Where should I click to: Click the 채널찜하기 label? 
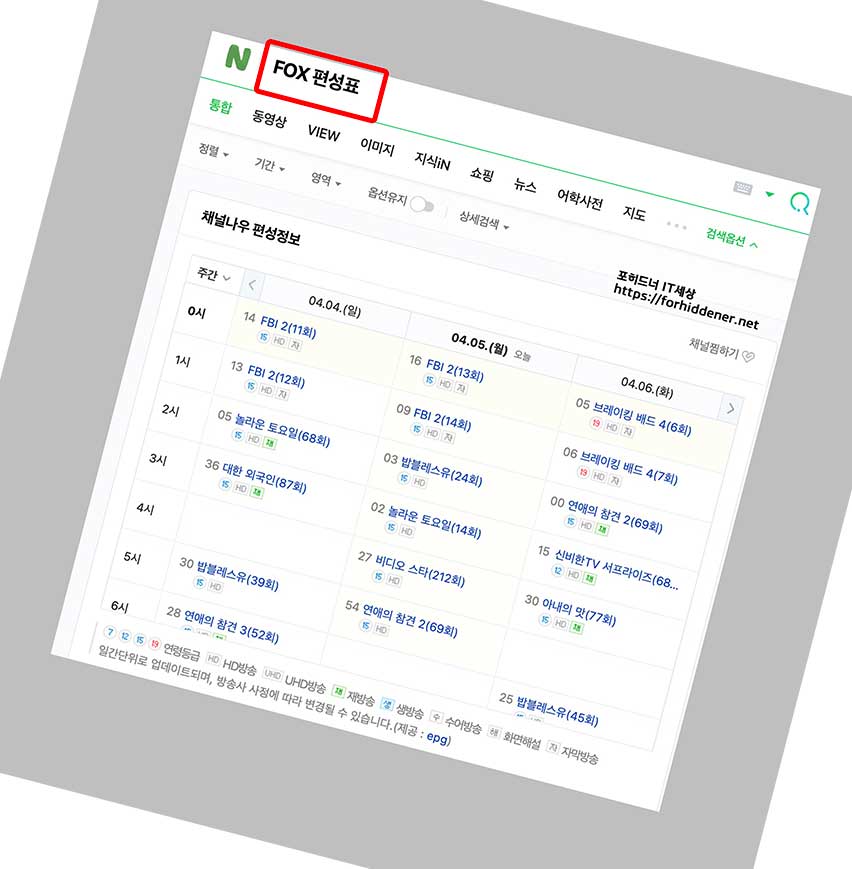click(x=714, y=347)
